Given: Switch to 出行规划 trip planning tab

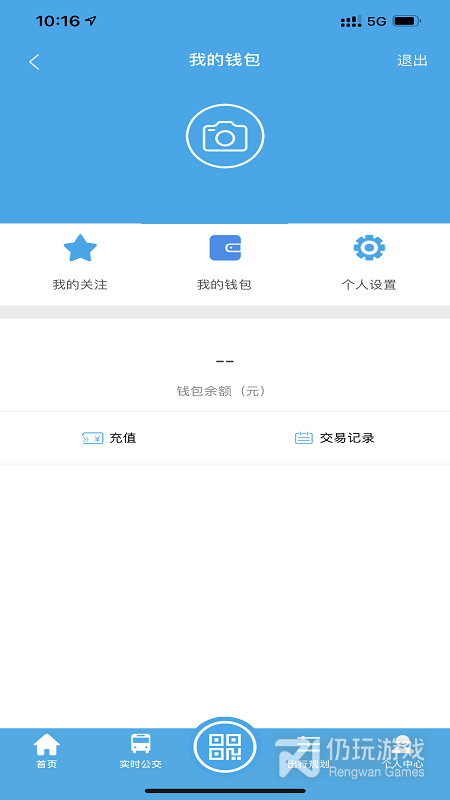Looking at the screenshot, I should 308,753.
